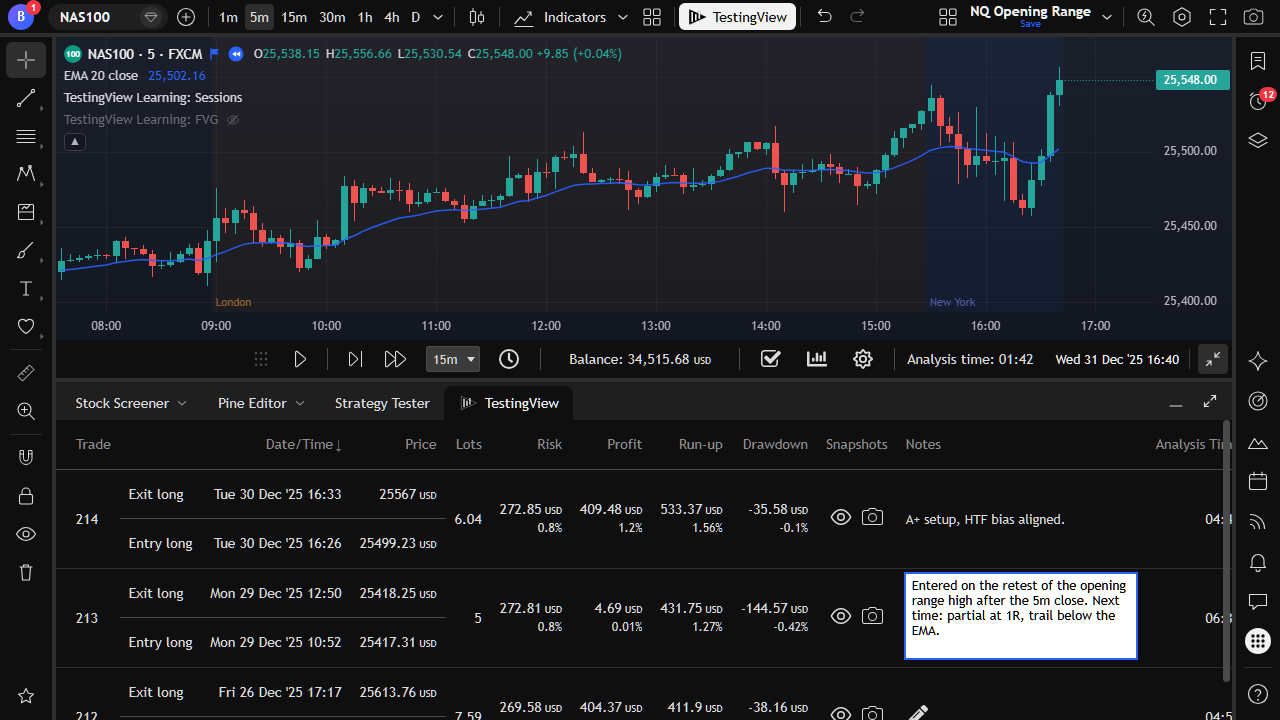Start replay playback with play button

[x=300, y=359]
